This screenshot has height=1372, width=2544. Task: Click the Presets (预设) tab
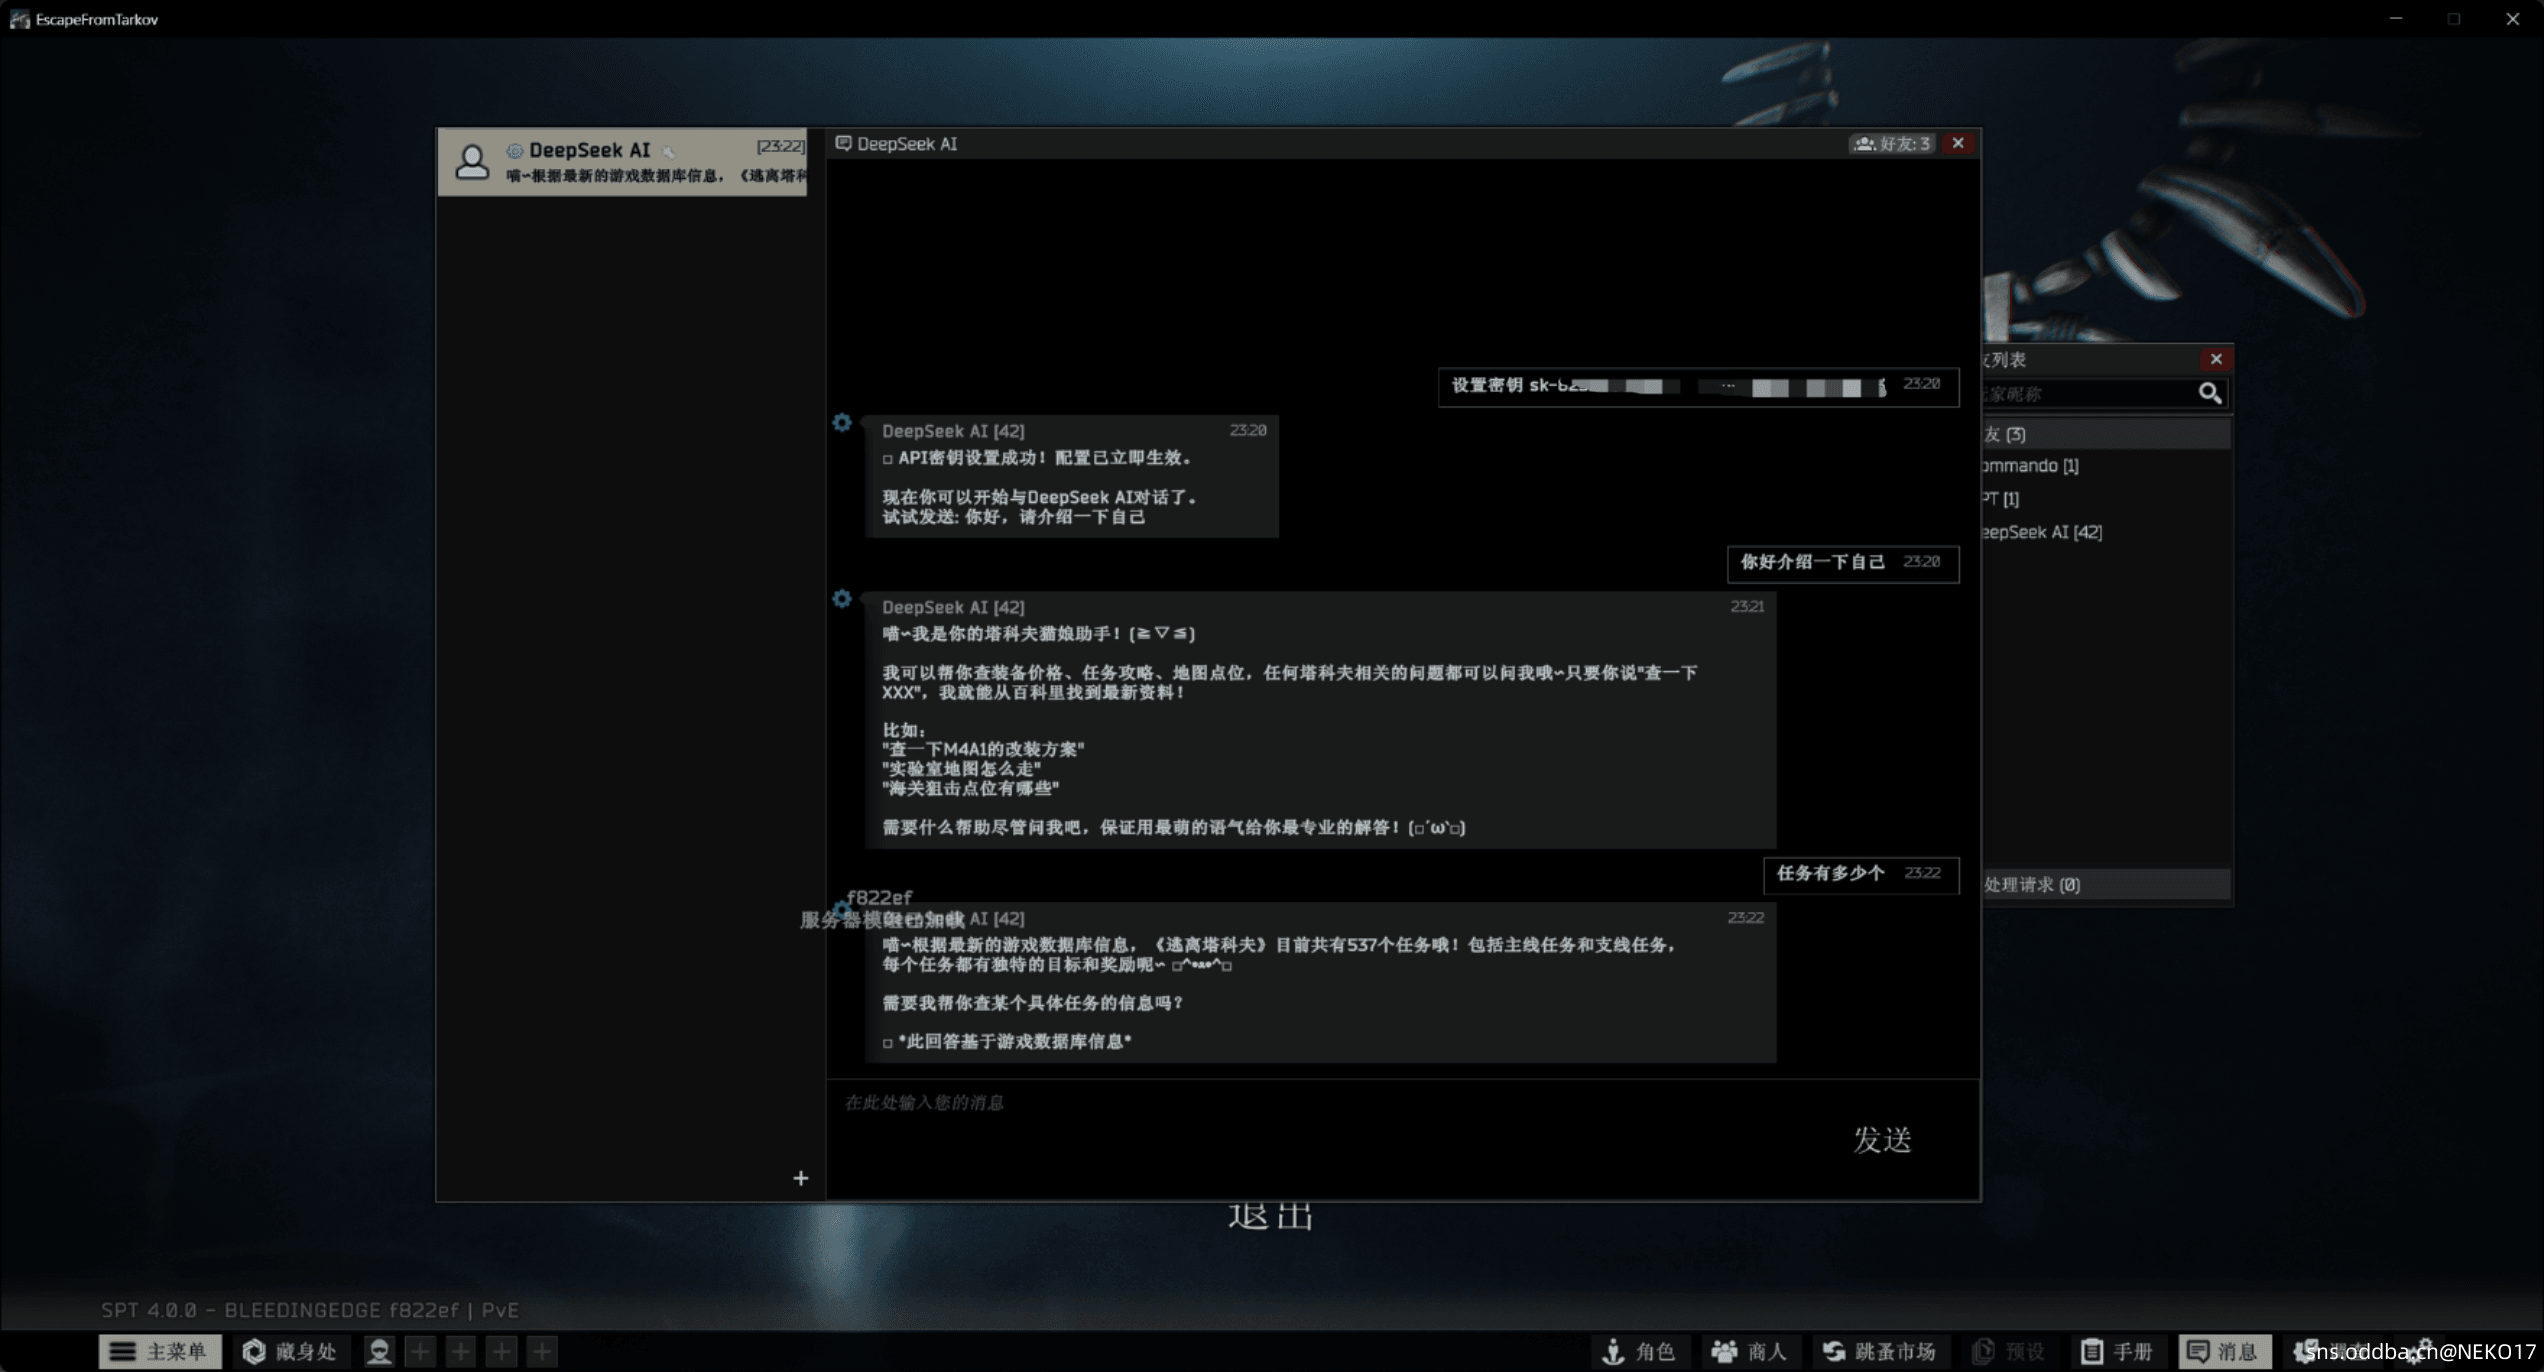tap(2009, 1351)
